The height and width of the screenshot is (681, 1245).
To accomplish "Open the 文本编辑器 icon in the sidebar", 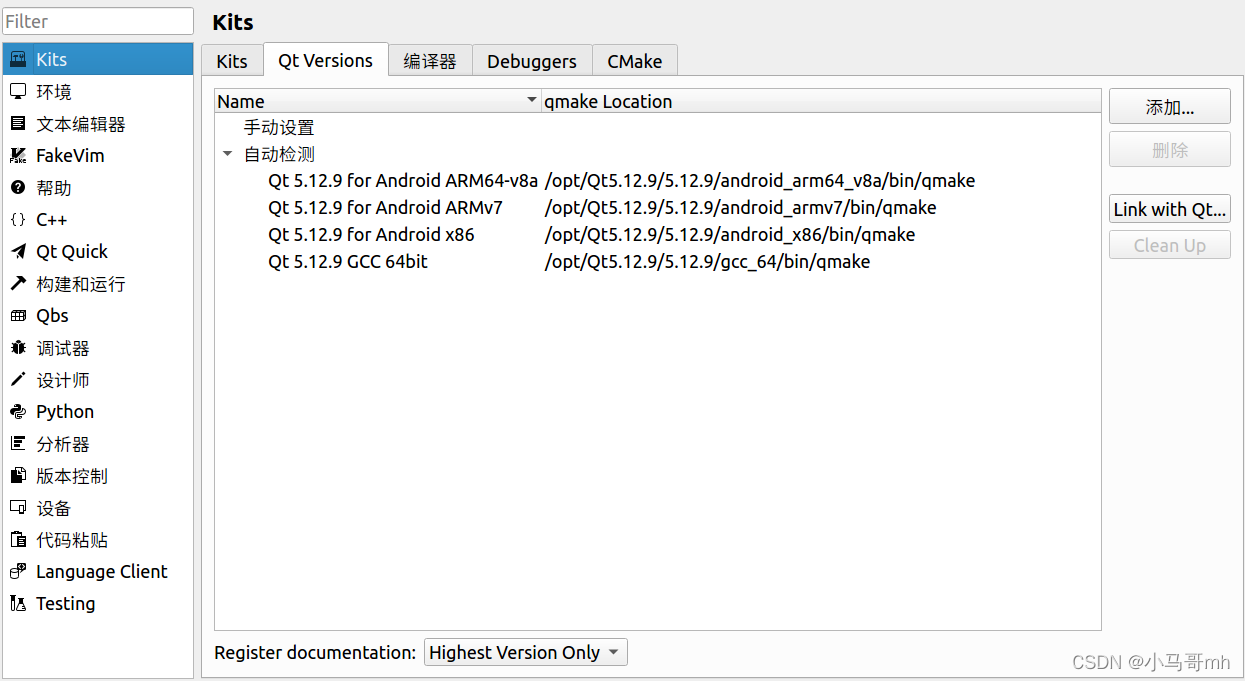I will 18,124.
